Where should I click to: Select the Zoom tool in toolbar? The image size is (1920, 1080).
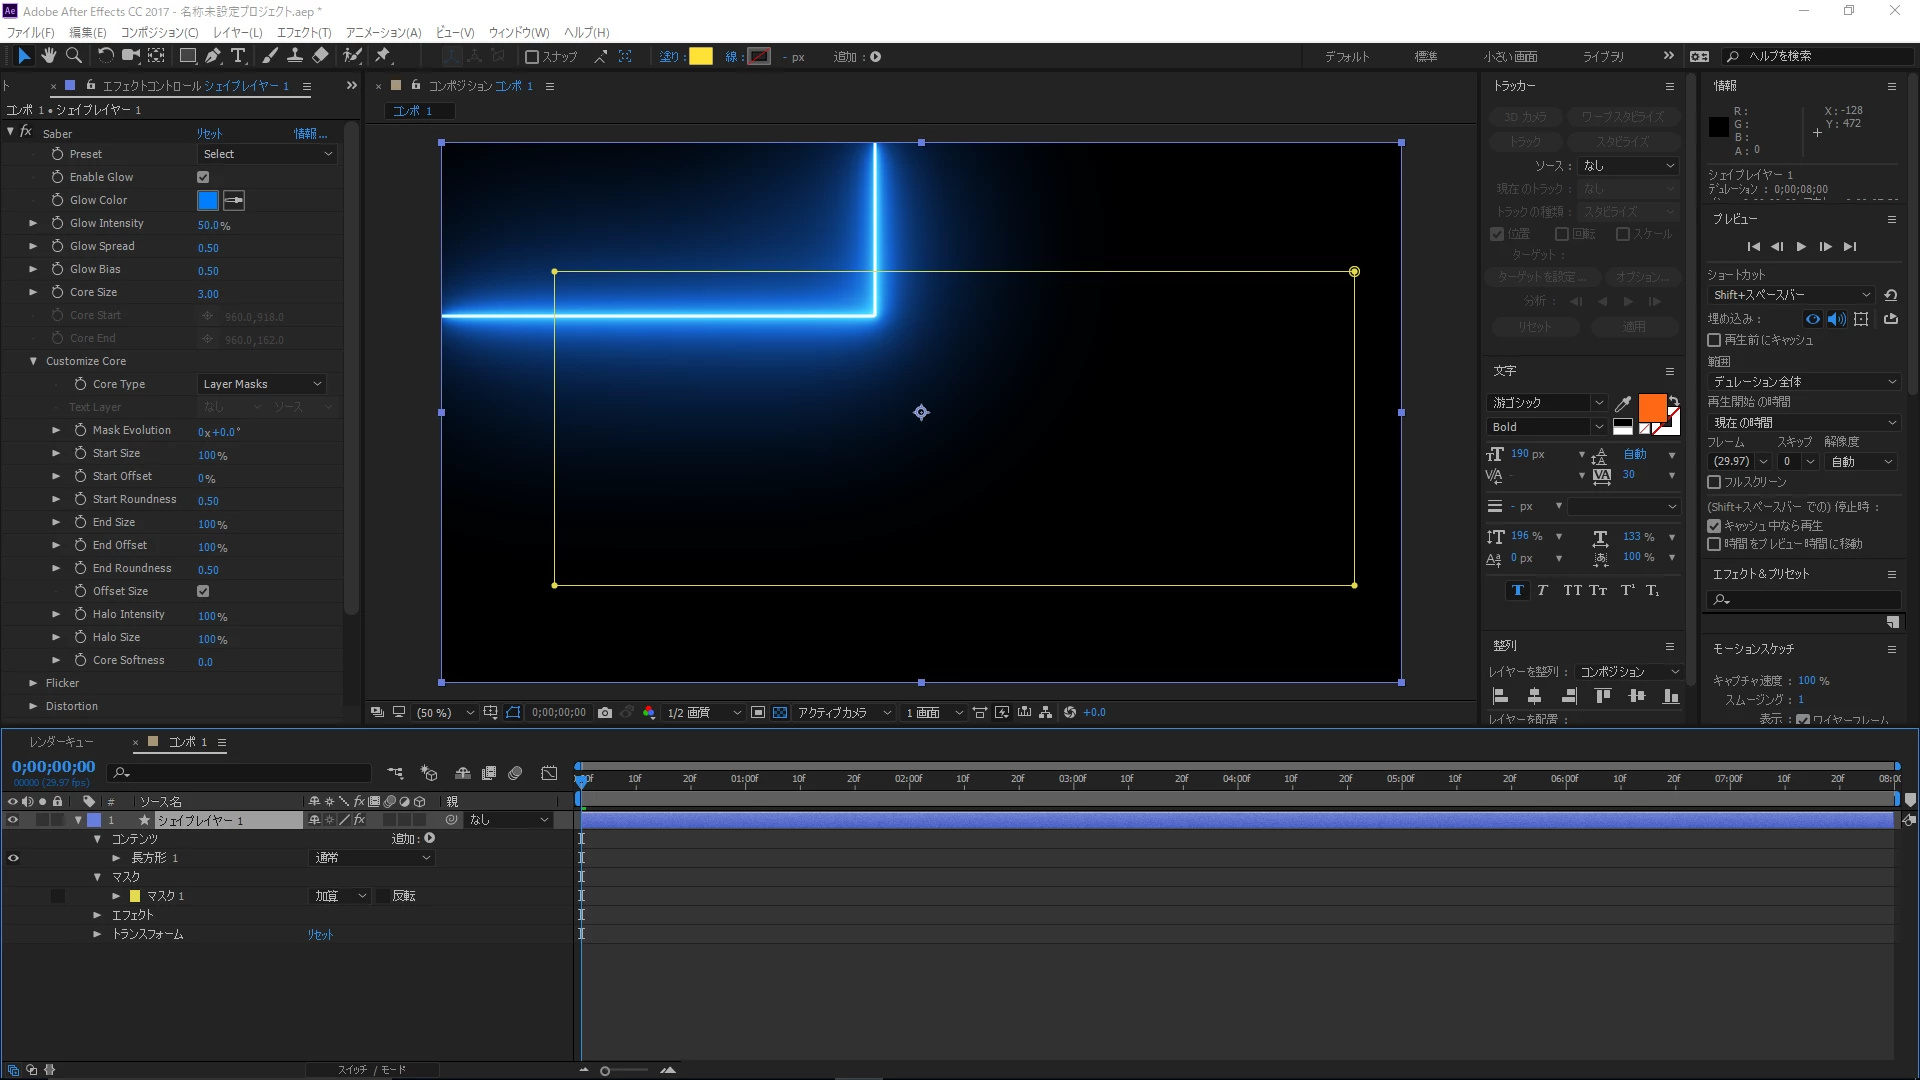click(73, 56)
